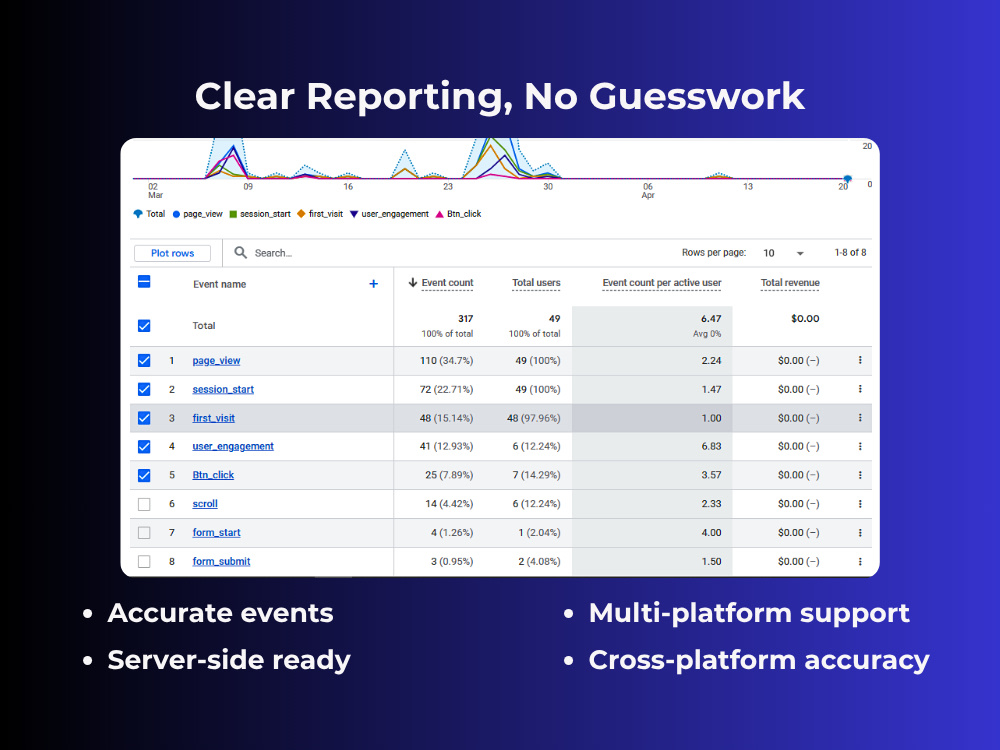
Task: Open the form_start event link
Action: pos(216,533)
